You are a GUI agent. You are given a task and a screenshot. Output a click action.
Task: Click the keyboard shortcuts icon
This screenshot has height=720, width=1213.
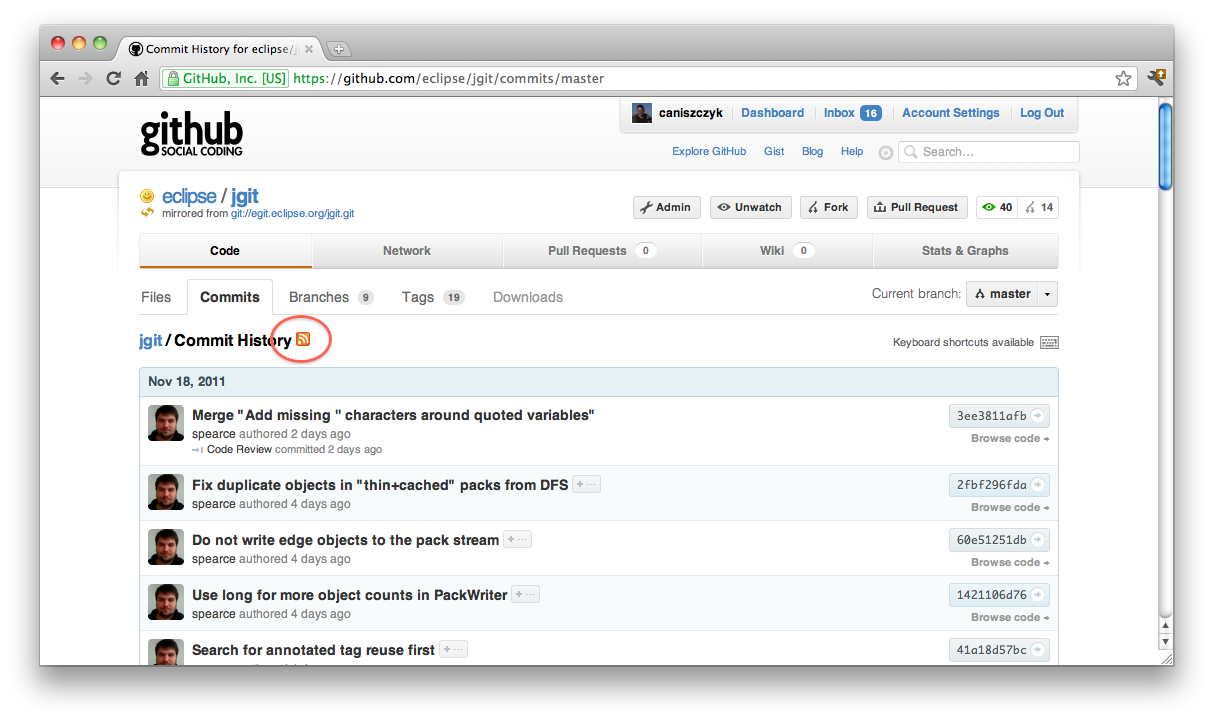point(1049,342)
